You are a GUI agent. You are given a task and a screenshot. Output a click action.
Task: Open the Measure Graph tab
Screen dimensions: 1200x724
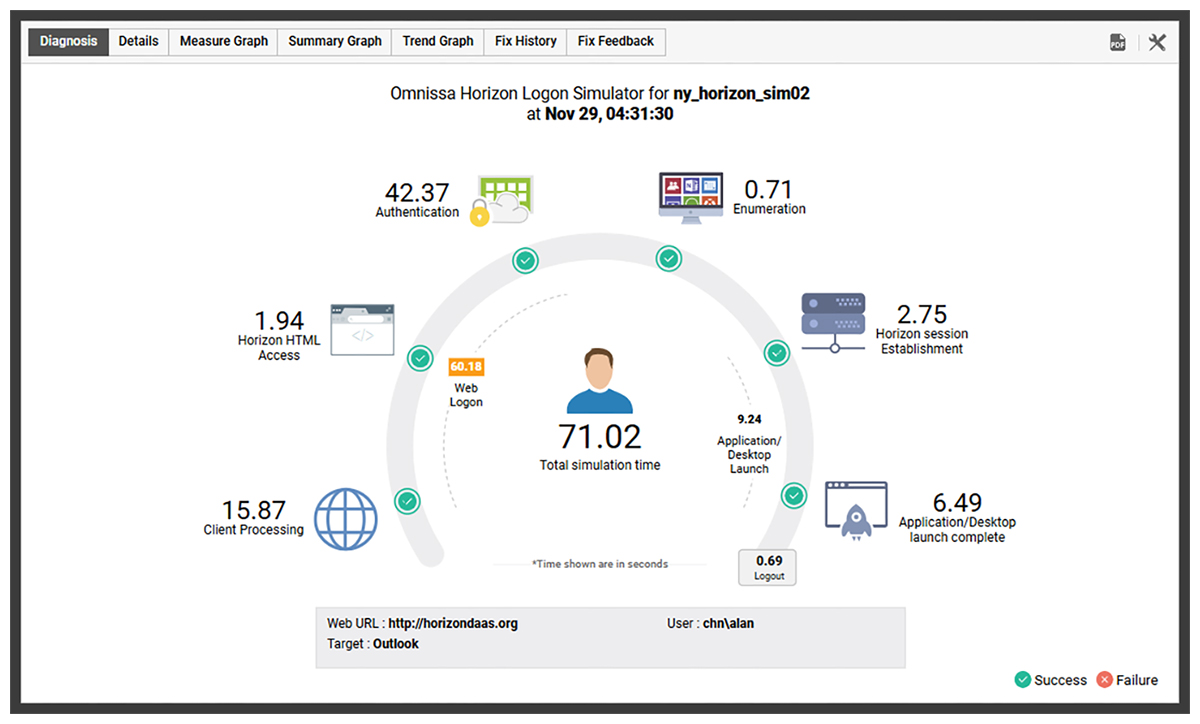(x=224, y=41)
